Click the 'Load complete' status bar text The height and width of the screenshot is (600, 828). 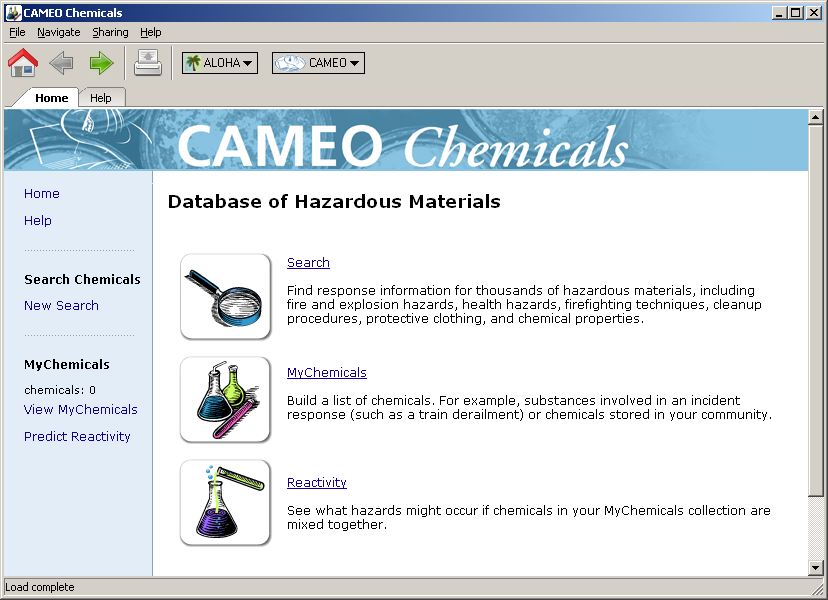40,587
